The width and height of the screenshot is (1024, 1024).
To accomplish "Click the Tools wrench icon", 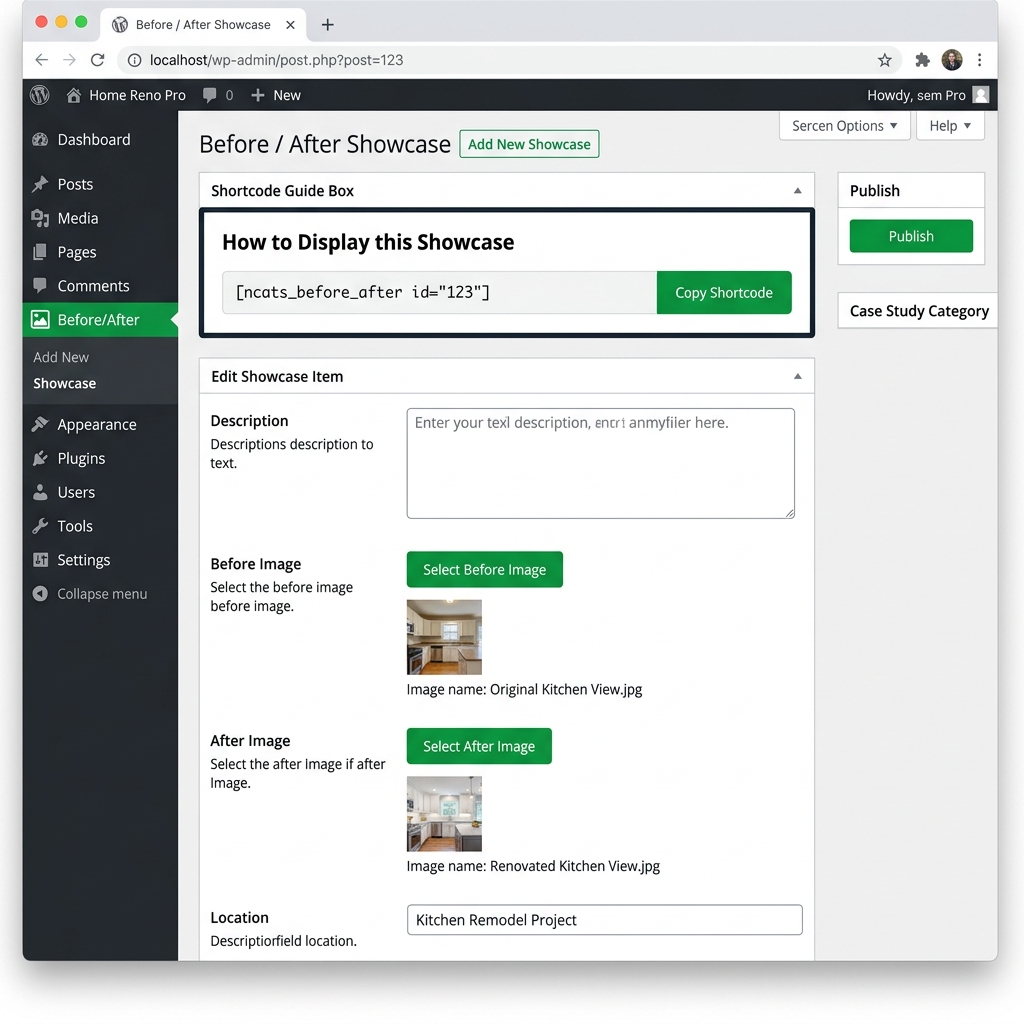I will pos(40,526).
